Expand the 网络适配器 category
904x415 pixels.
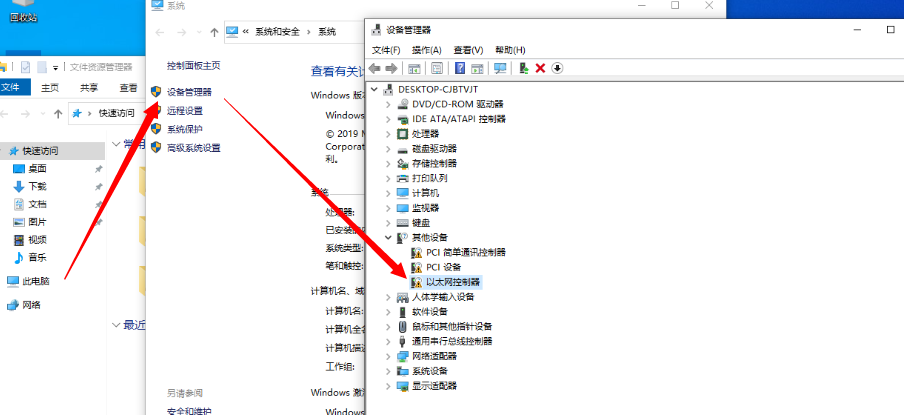[x=390, y=356]
